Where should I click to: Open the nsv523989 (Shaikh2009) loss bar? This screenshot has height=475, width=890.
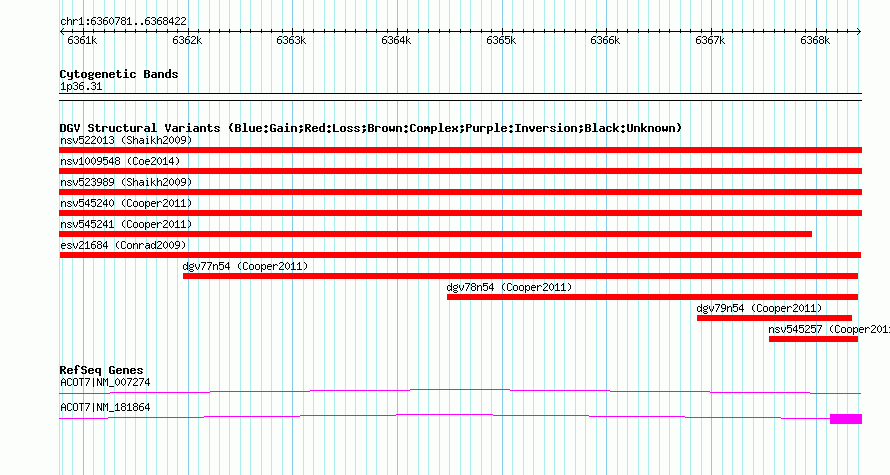(460, 192)
